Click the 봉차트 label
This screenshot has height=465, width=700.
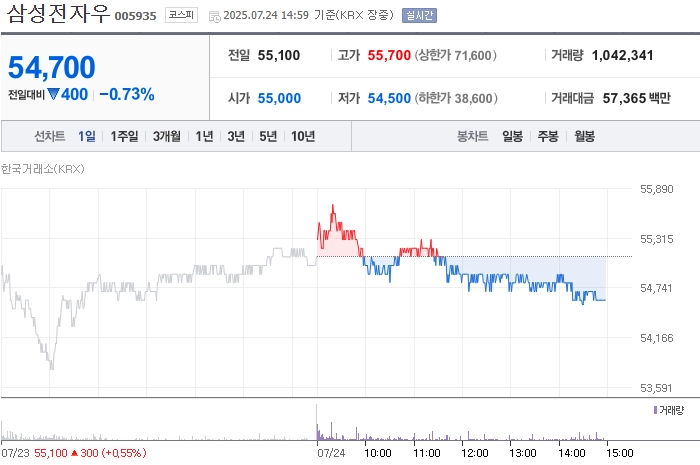472,136
